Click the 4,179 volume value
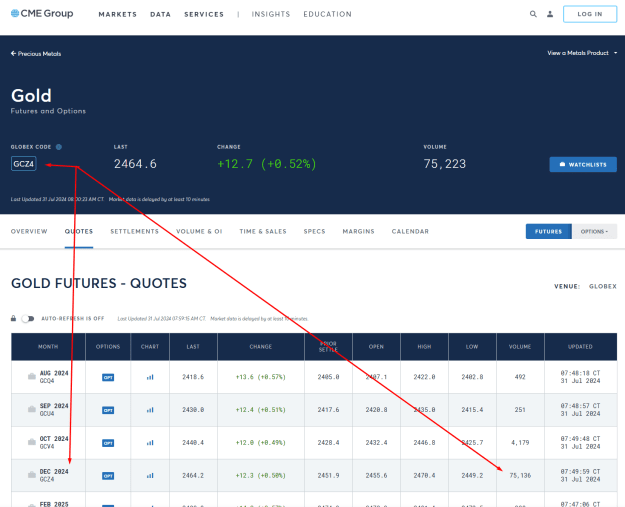The width and height of the screenshot is (625, 507). 520,443
